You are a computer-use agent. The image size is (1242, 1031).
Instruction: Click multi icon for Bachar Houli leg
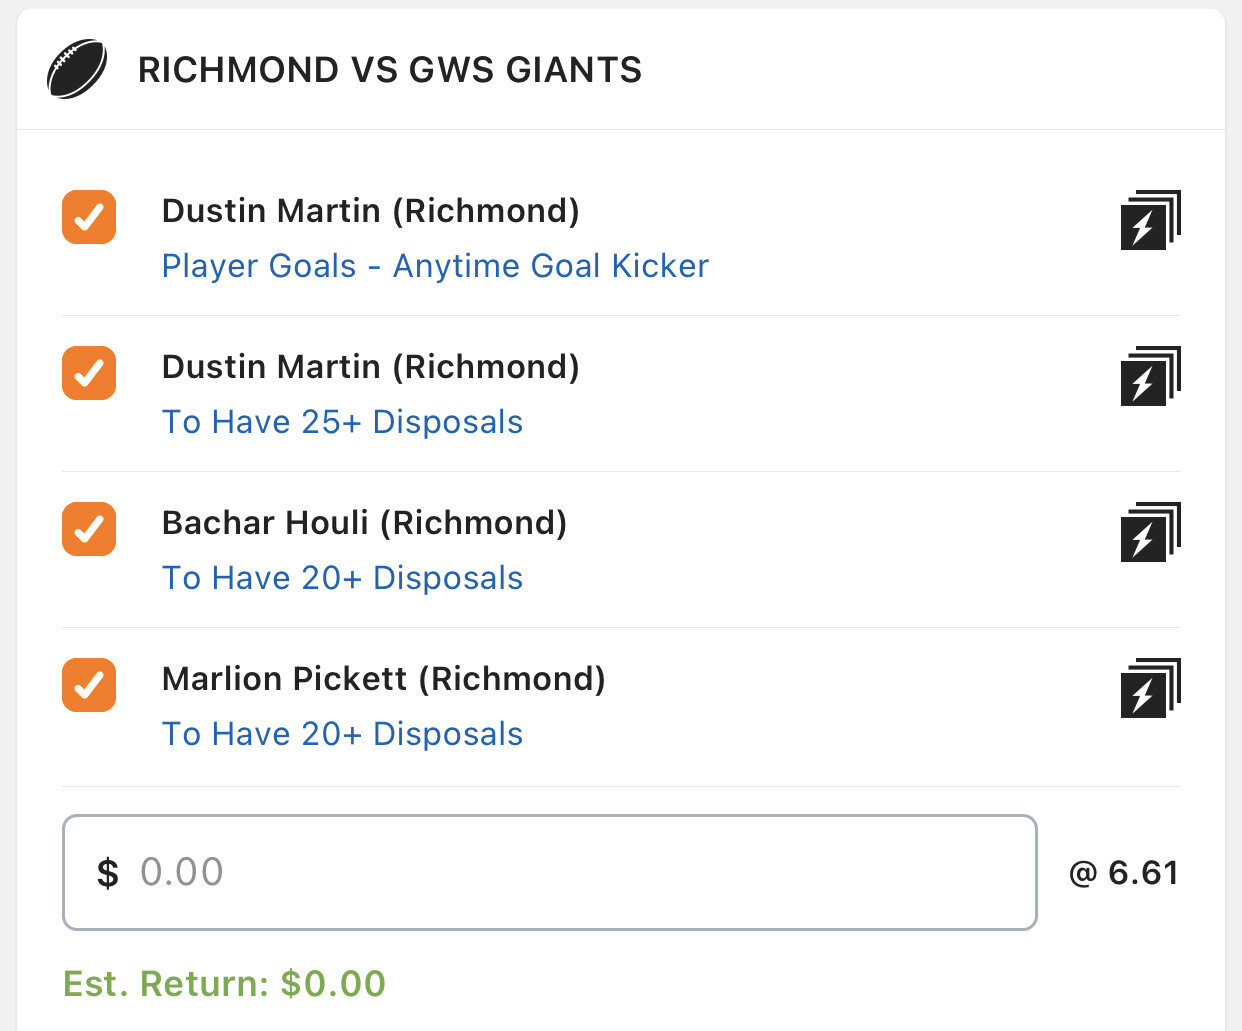tap(1150, 532)
